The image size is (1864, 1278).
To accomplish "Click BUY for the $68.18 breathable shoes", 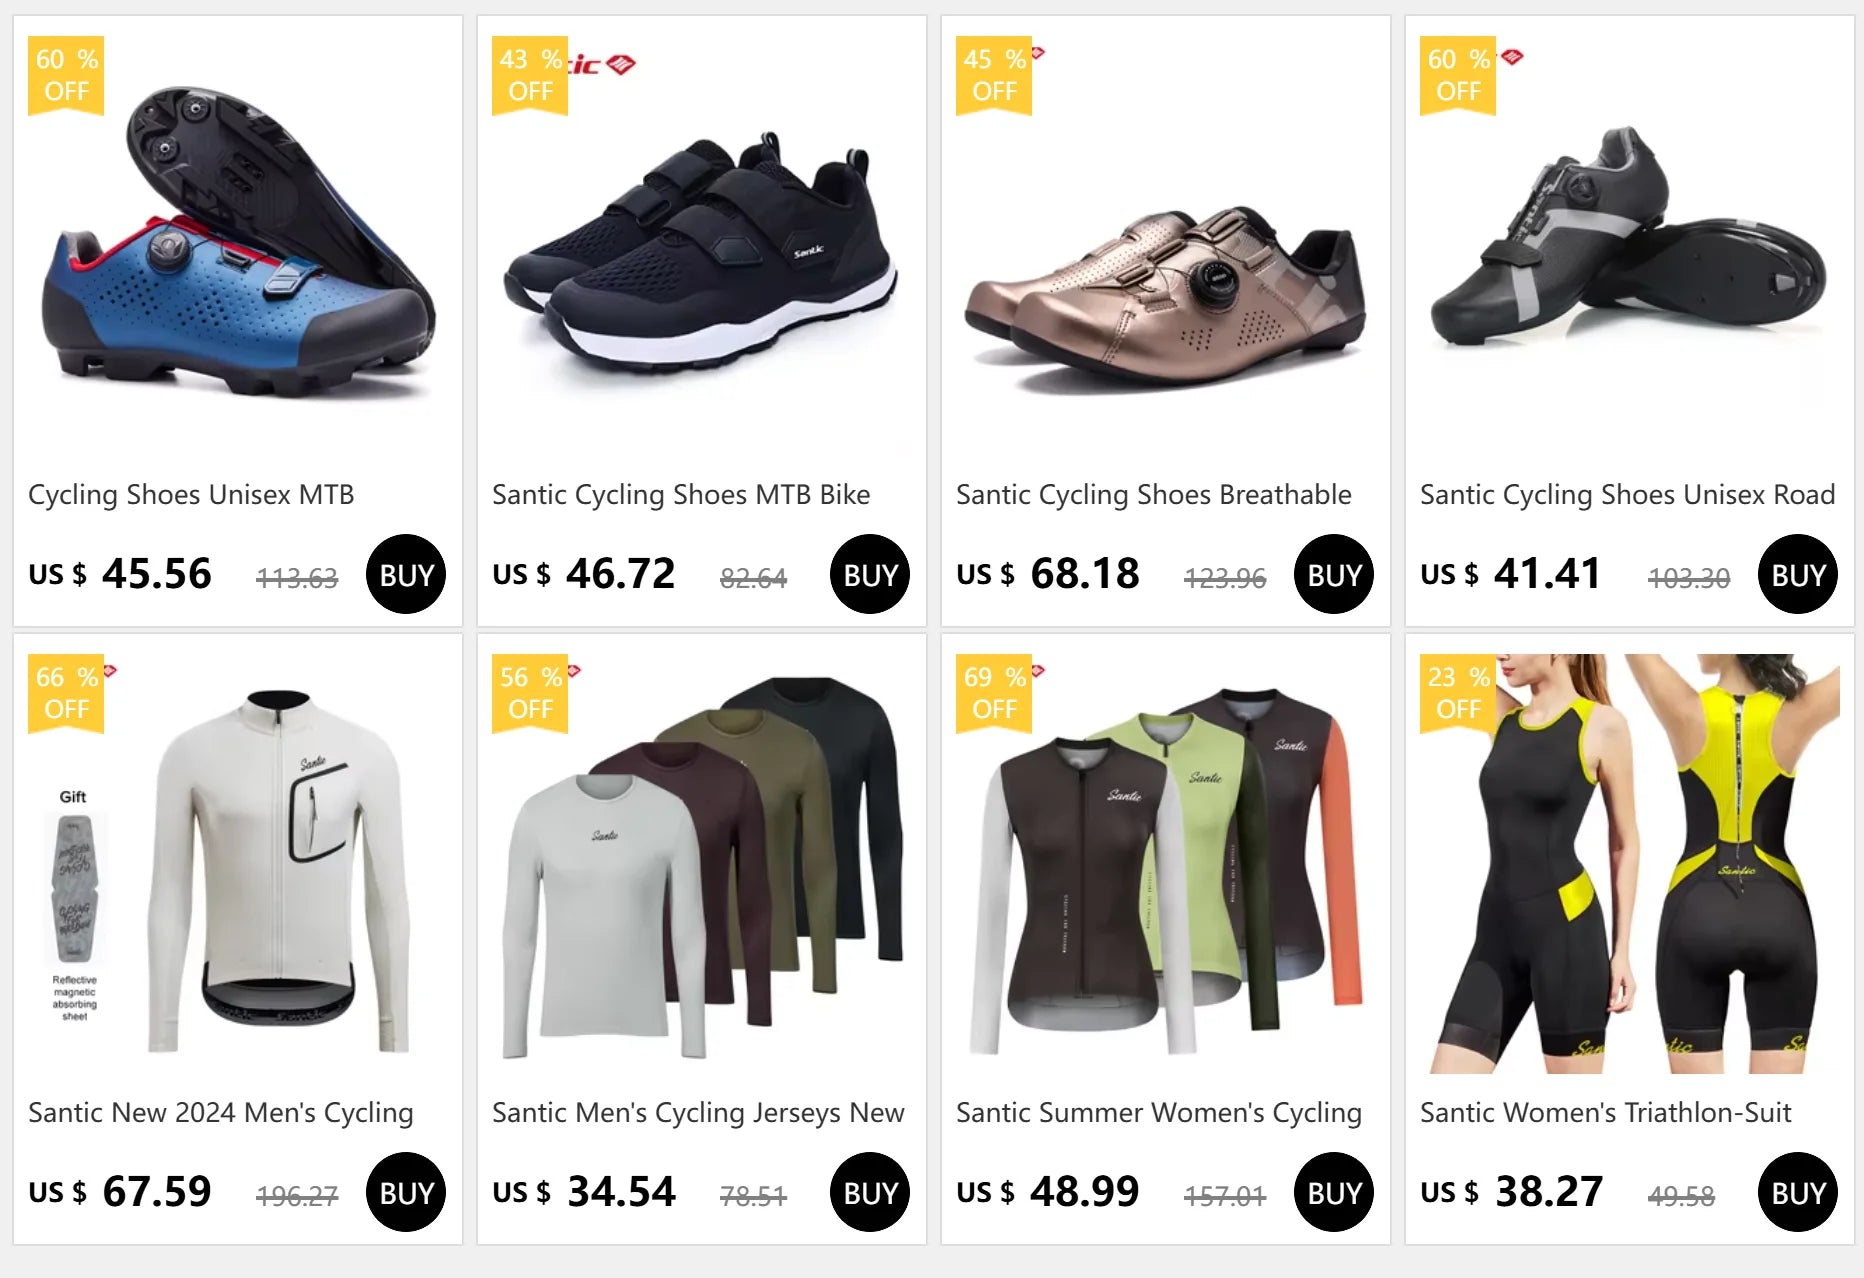I will point(1334,574).
